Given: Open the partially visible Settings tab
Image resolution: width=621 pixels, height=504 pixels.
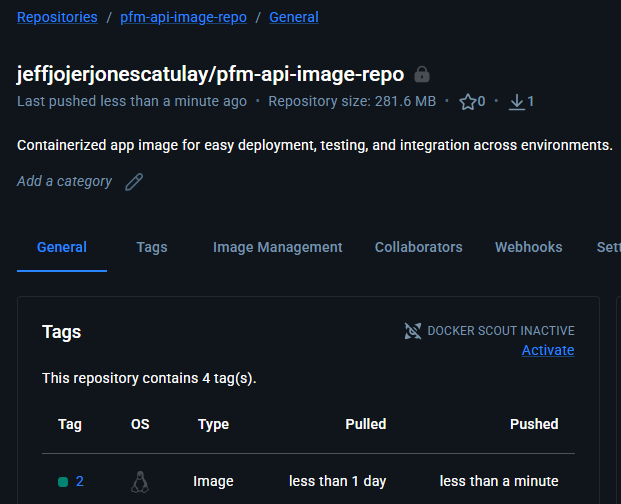Looking at the screenshot, I should pos(607,247).
